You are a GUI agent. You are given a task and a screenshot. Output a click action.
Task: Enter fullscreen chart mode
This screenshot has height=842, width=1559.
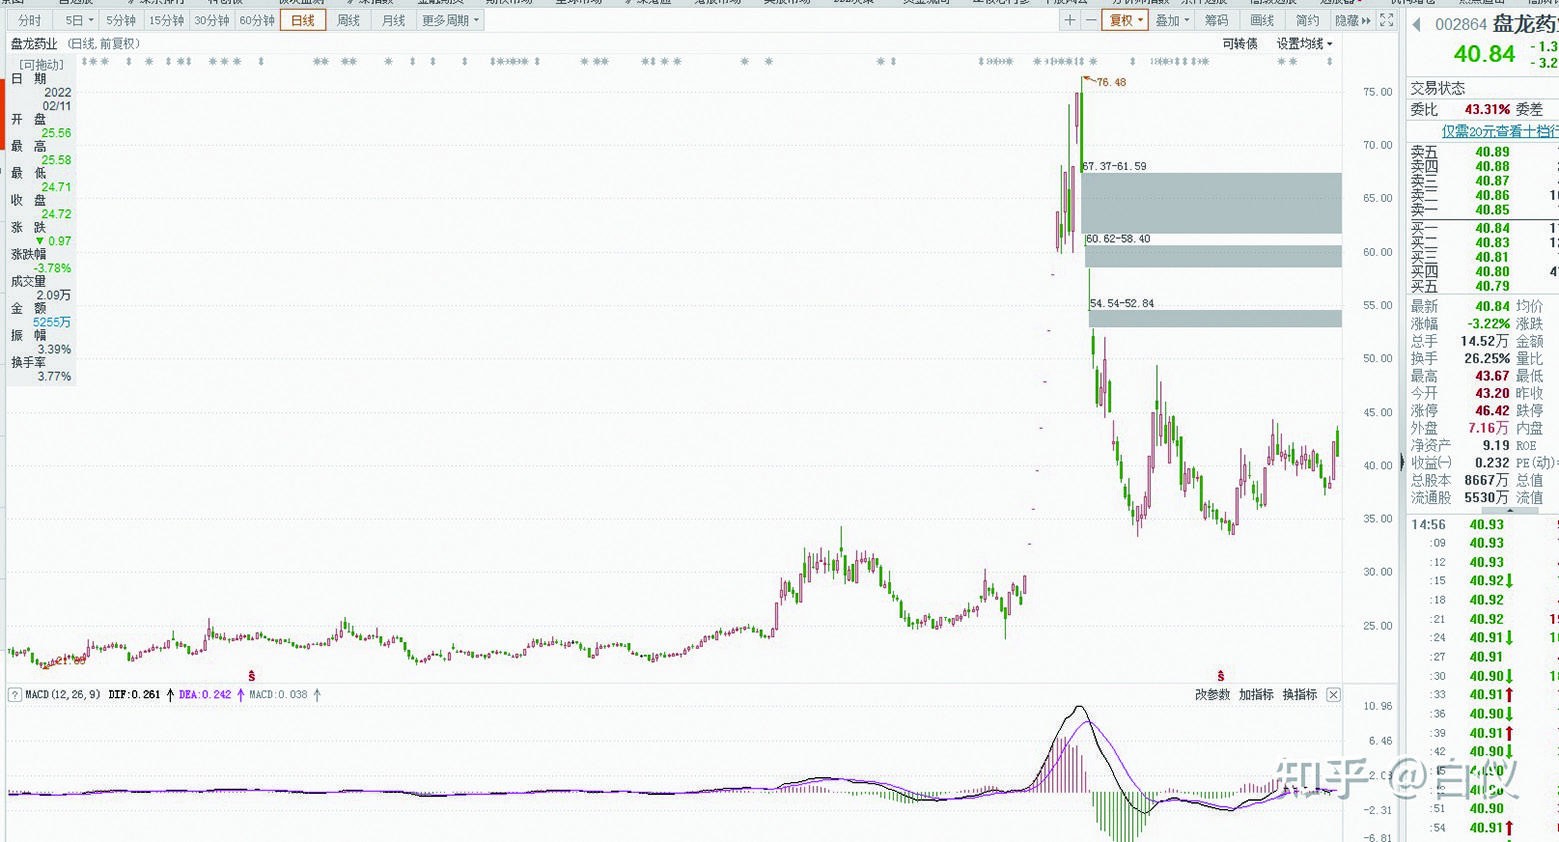tap(1386, 20)
